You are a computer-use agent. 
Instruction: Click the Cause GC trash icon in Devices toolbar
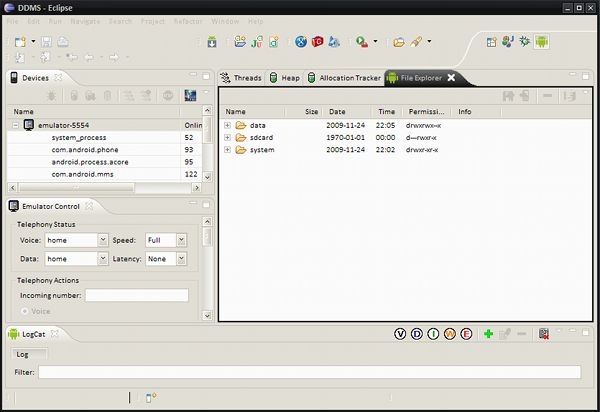[x=108, y=95]
